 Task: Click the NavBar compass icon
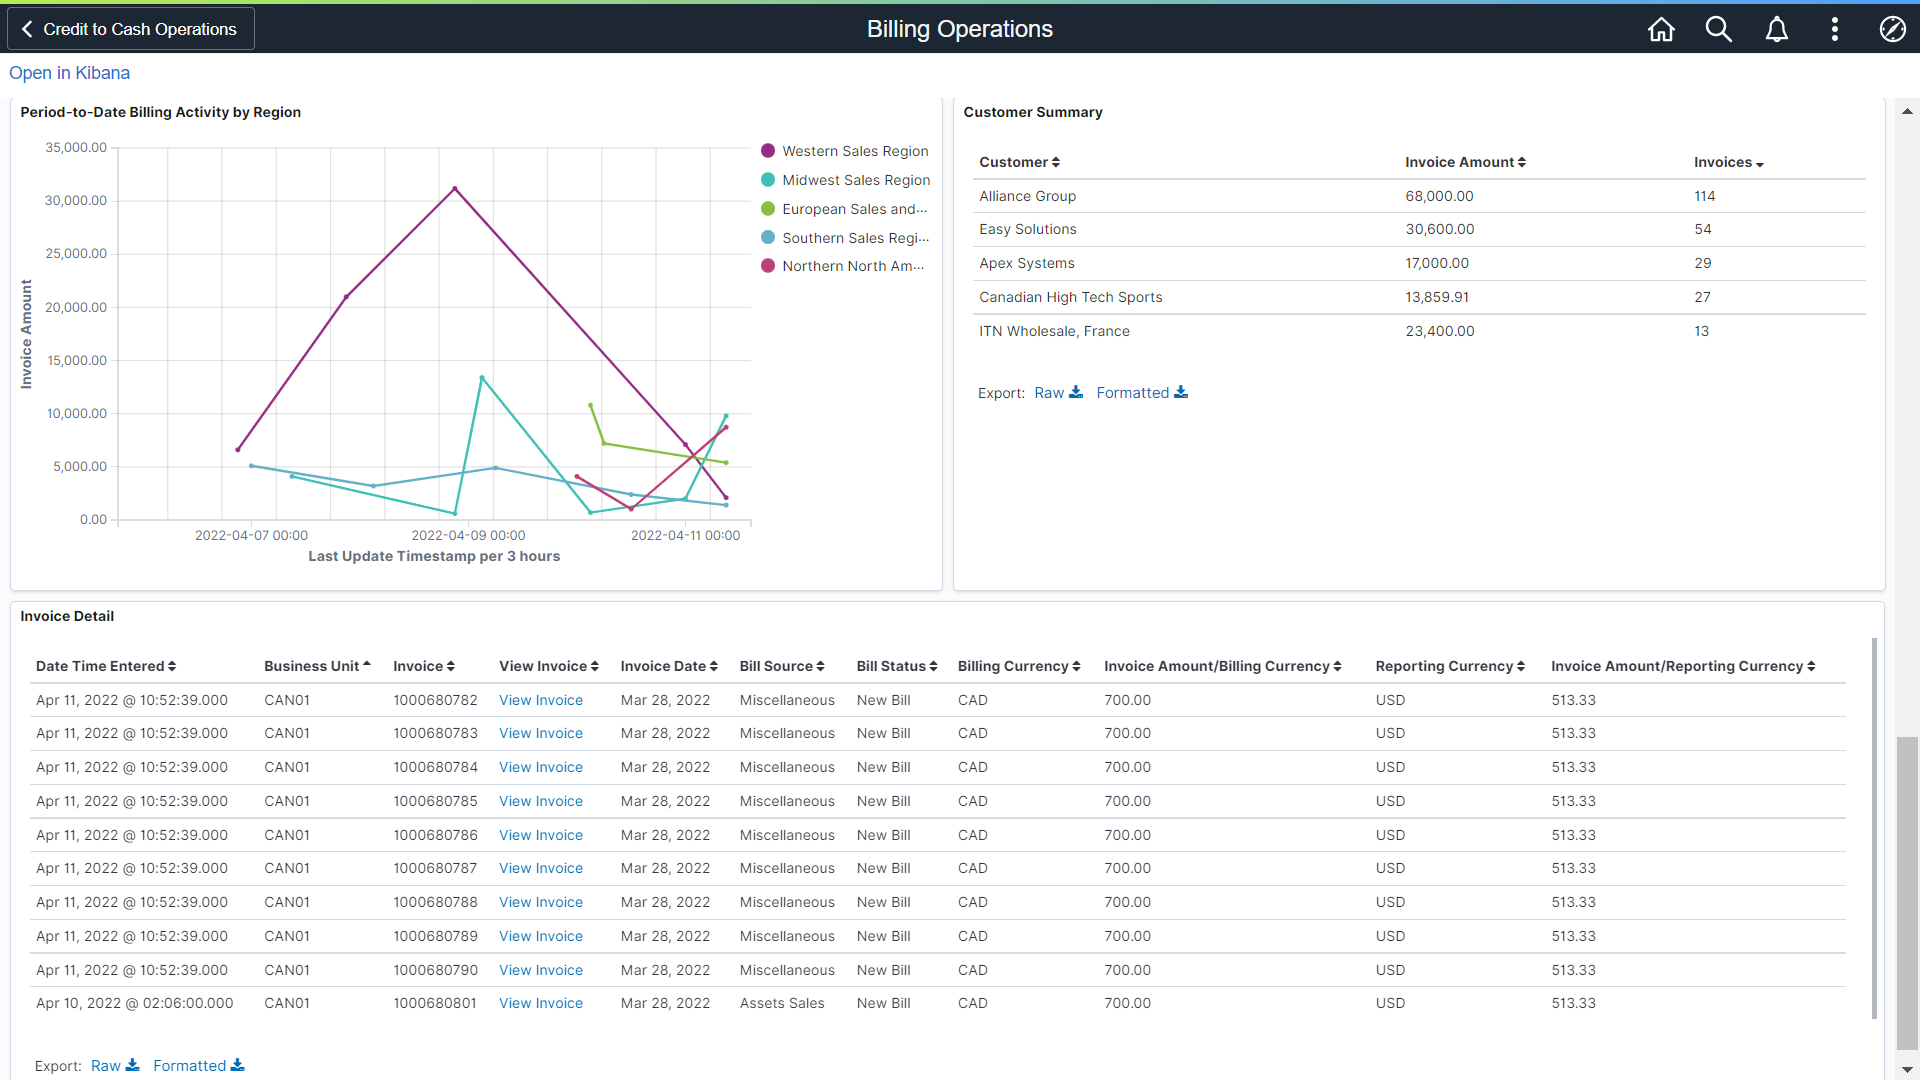(1892, 29)
